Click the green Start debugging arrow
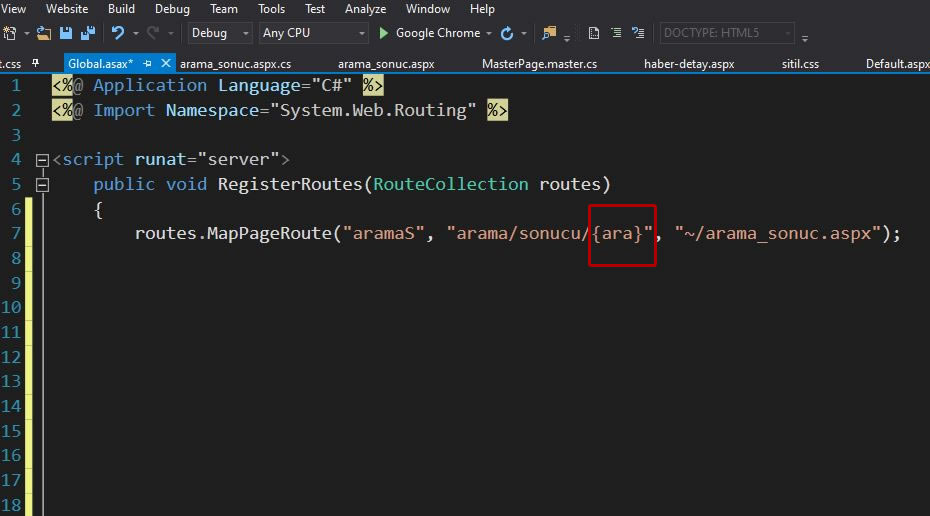The height and width of the screenshot is (516, 930). click(384, 33)
